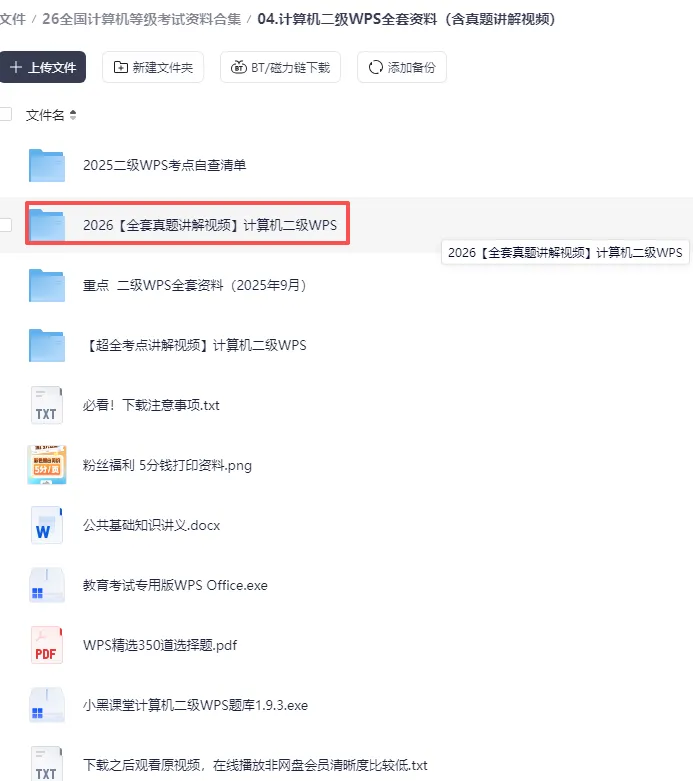Toggle the select-all checkbox beside 文件名
The image size is (693, 781).
tap(5, 114)
